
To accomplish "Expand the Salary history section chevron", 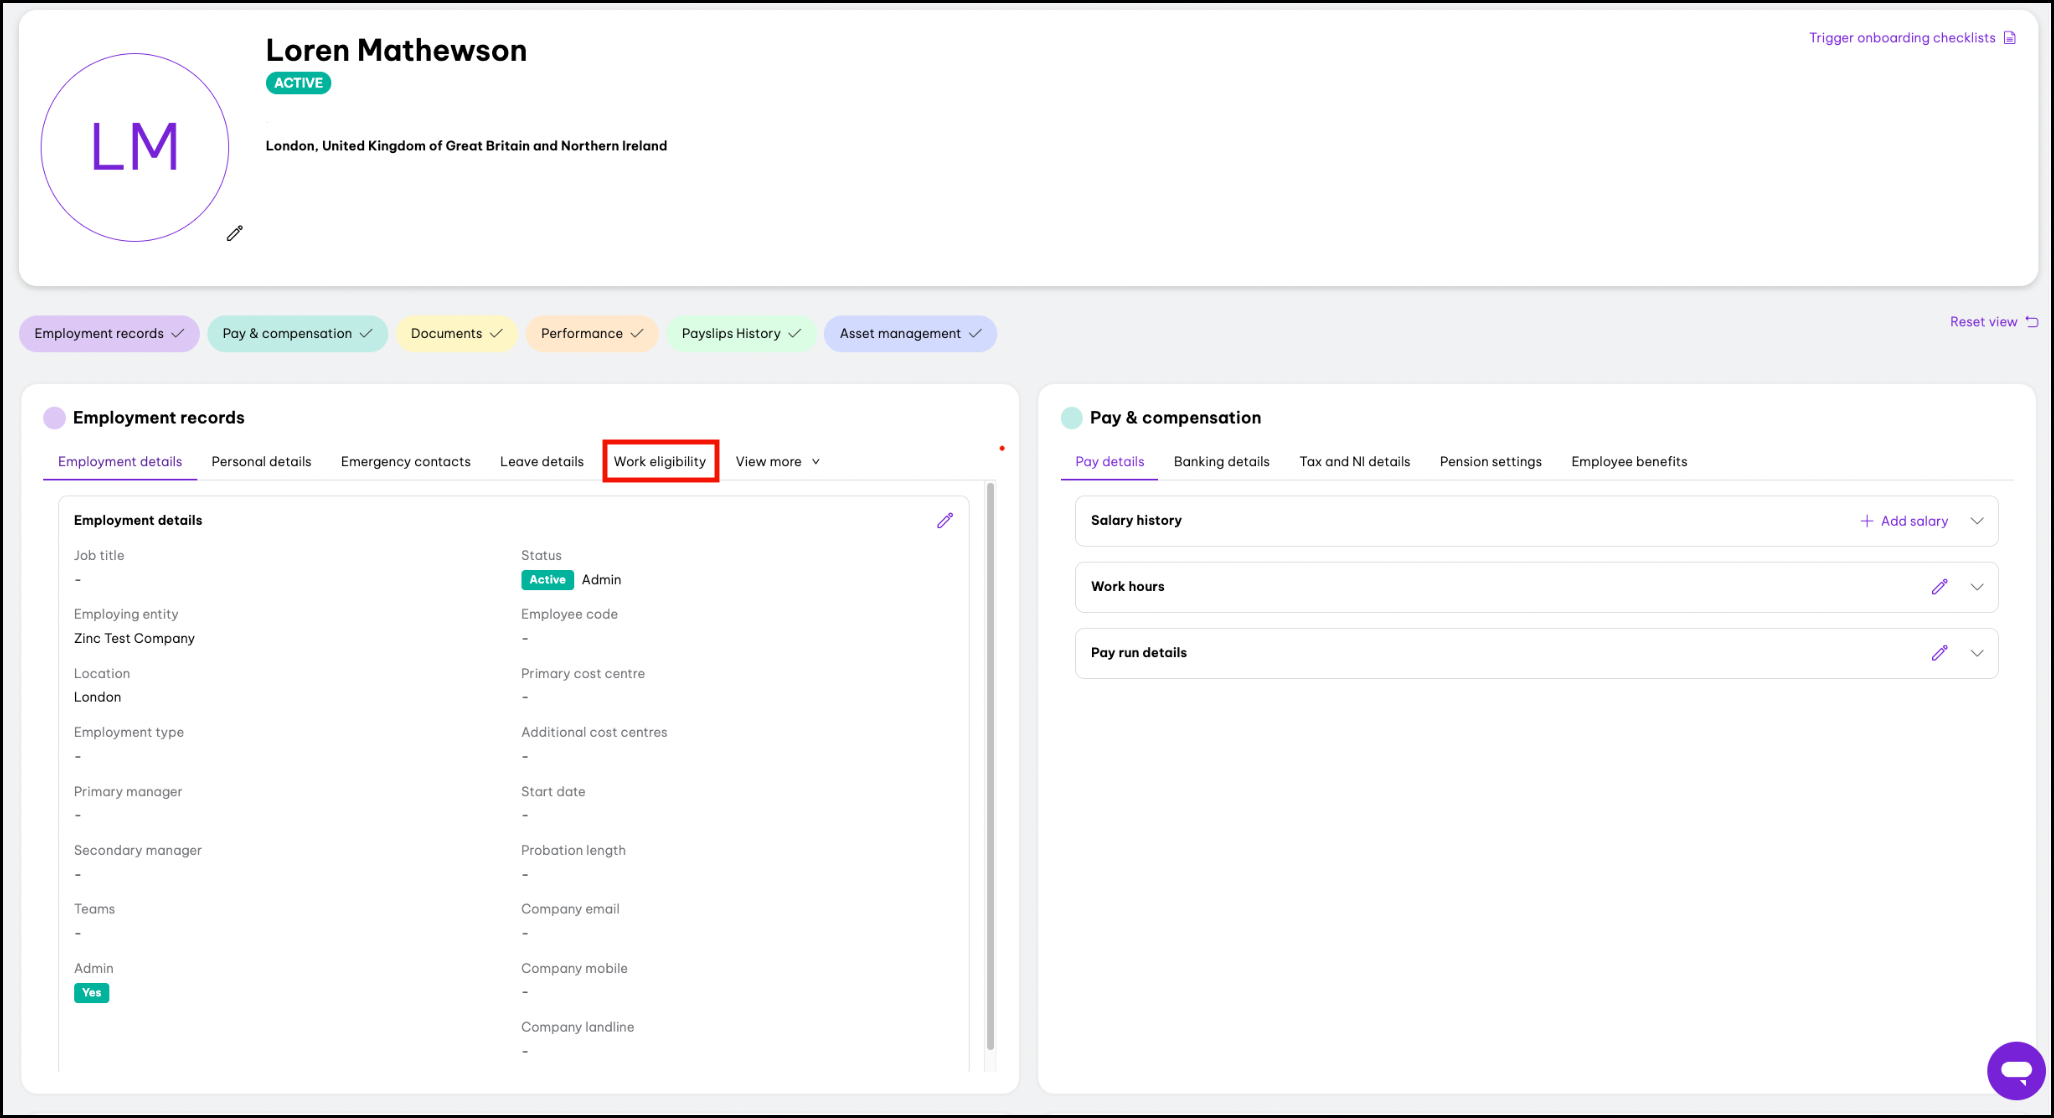I will (x=1977, y=521).
